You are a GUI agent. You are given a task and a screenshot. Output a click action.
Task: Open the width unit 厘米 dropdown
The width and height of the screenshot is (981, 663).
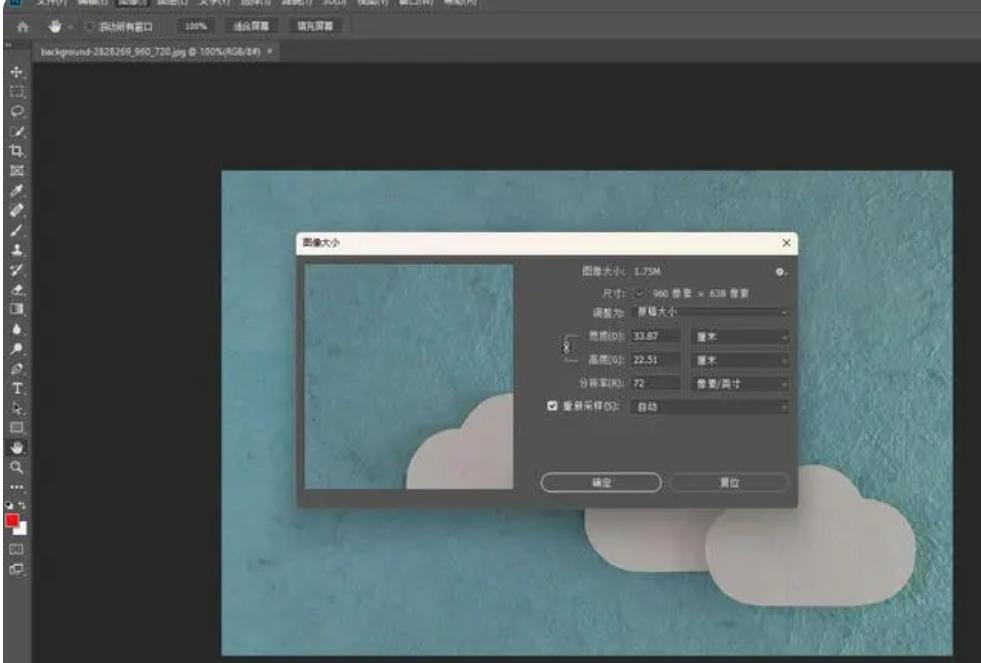tap(740, 337)
